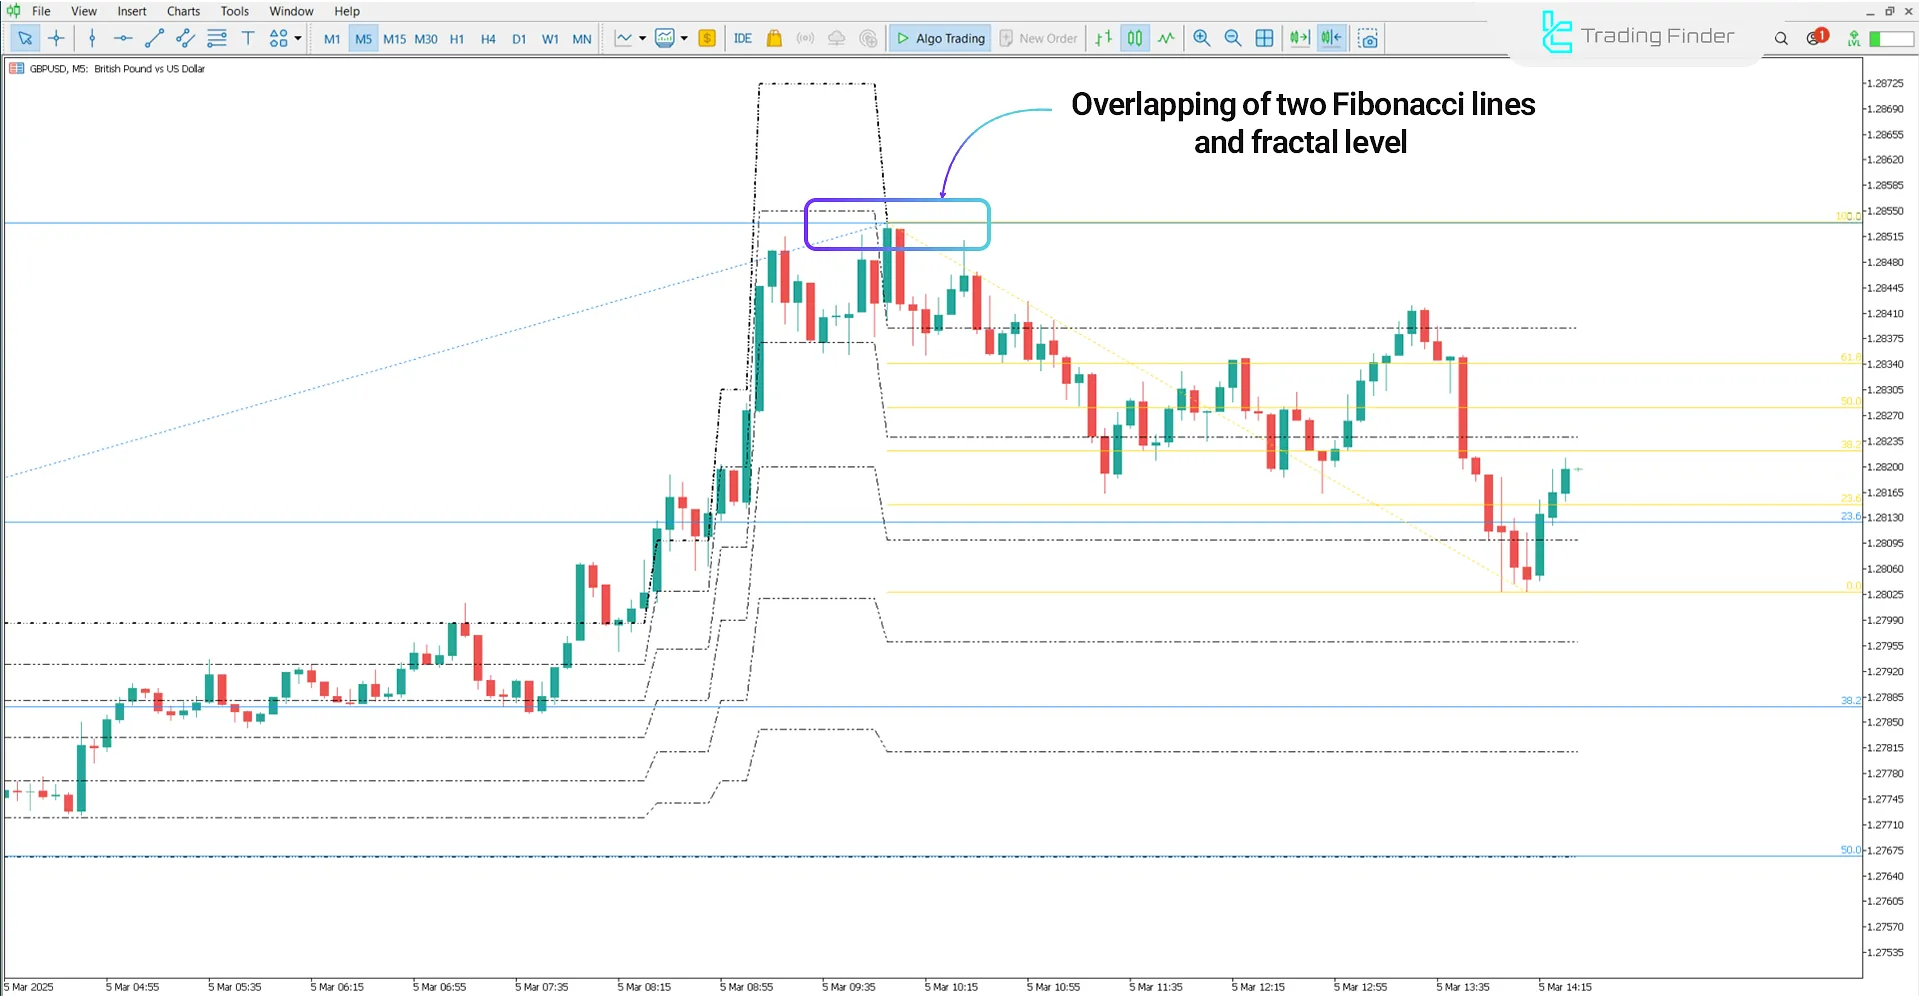Select the Text annotation tool
The image size is (1919, 996).
pyautogui.click(x=248, y=38)
